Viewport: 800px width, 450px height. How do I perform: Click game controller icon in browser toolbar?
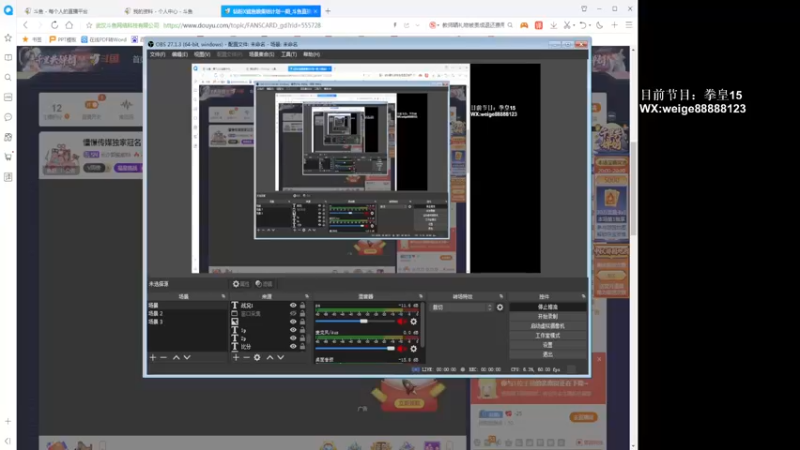[x=524, y=25]
